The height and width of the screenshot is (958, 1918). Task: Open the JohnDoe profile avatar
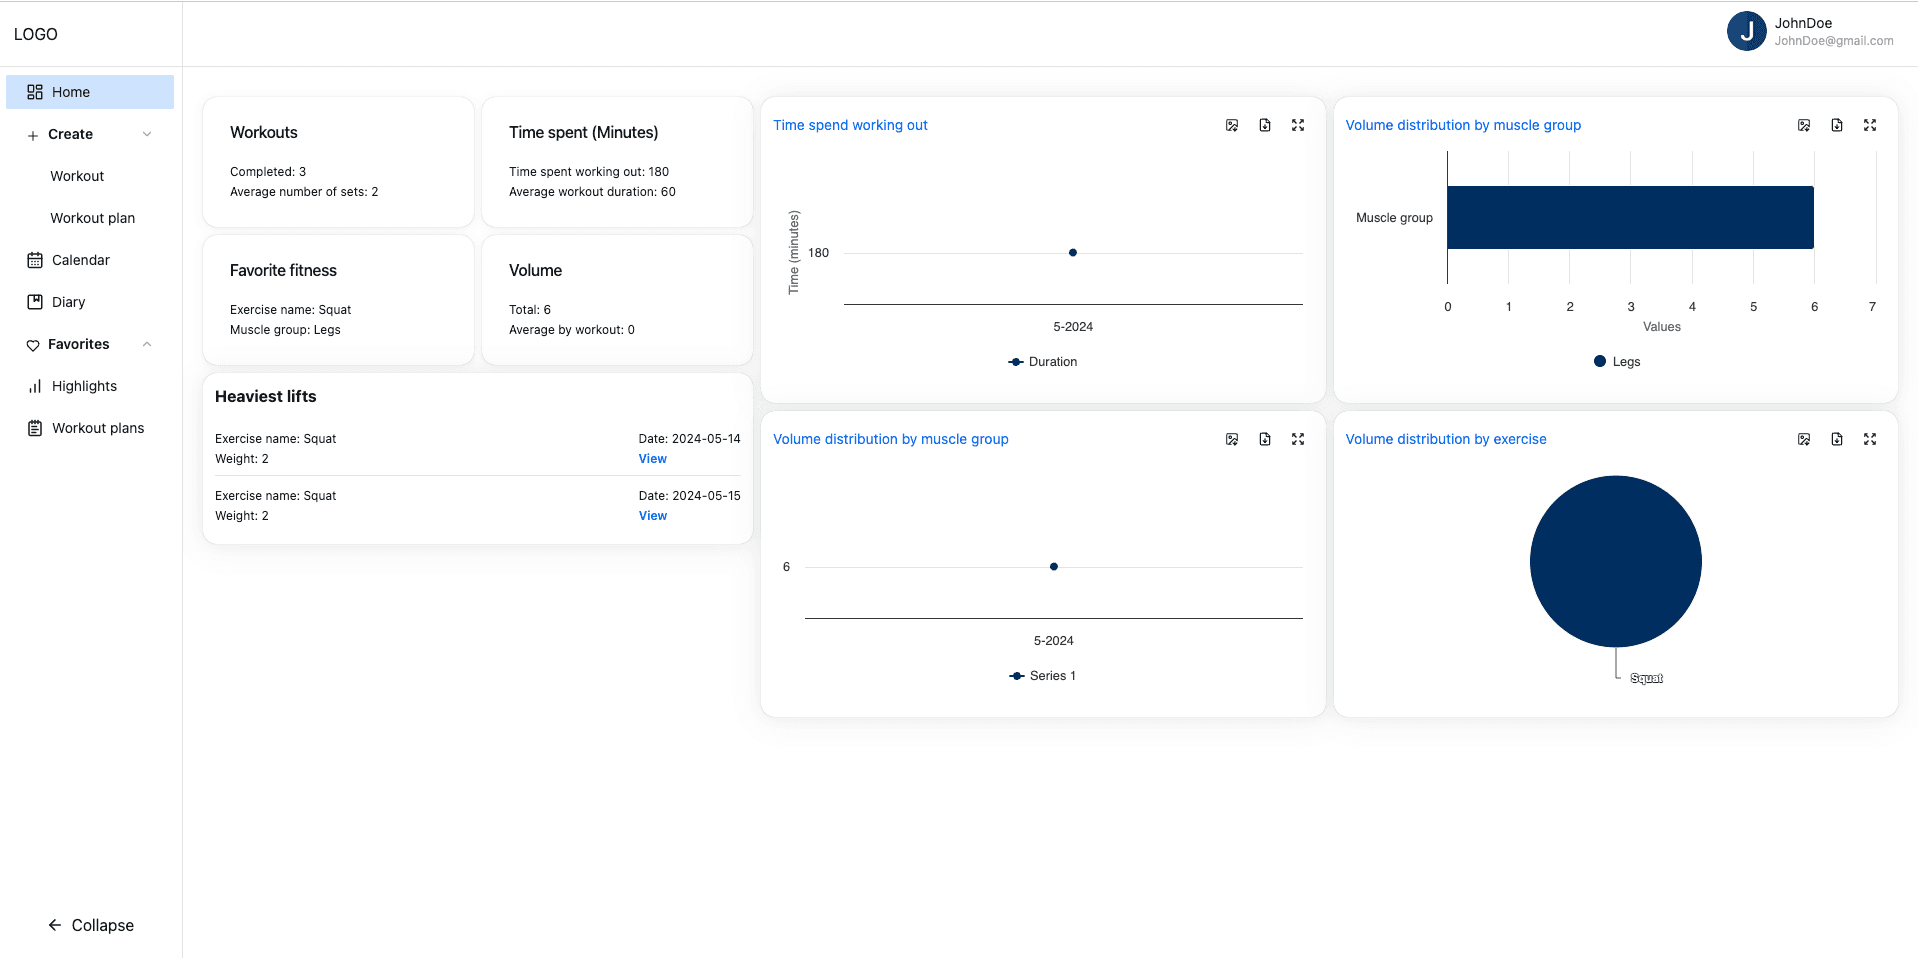[x=1747, y=31]
